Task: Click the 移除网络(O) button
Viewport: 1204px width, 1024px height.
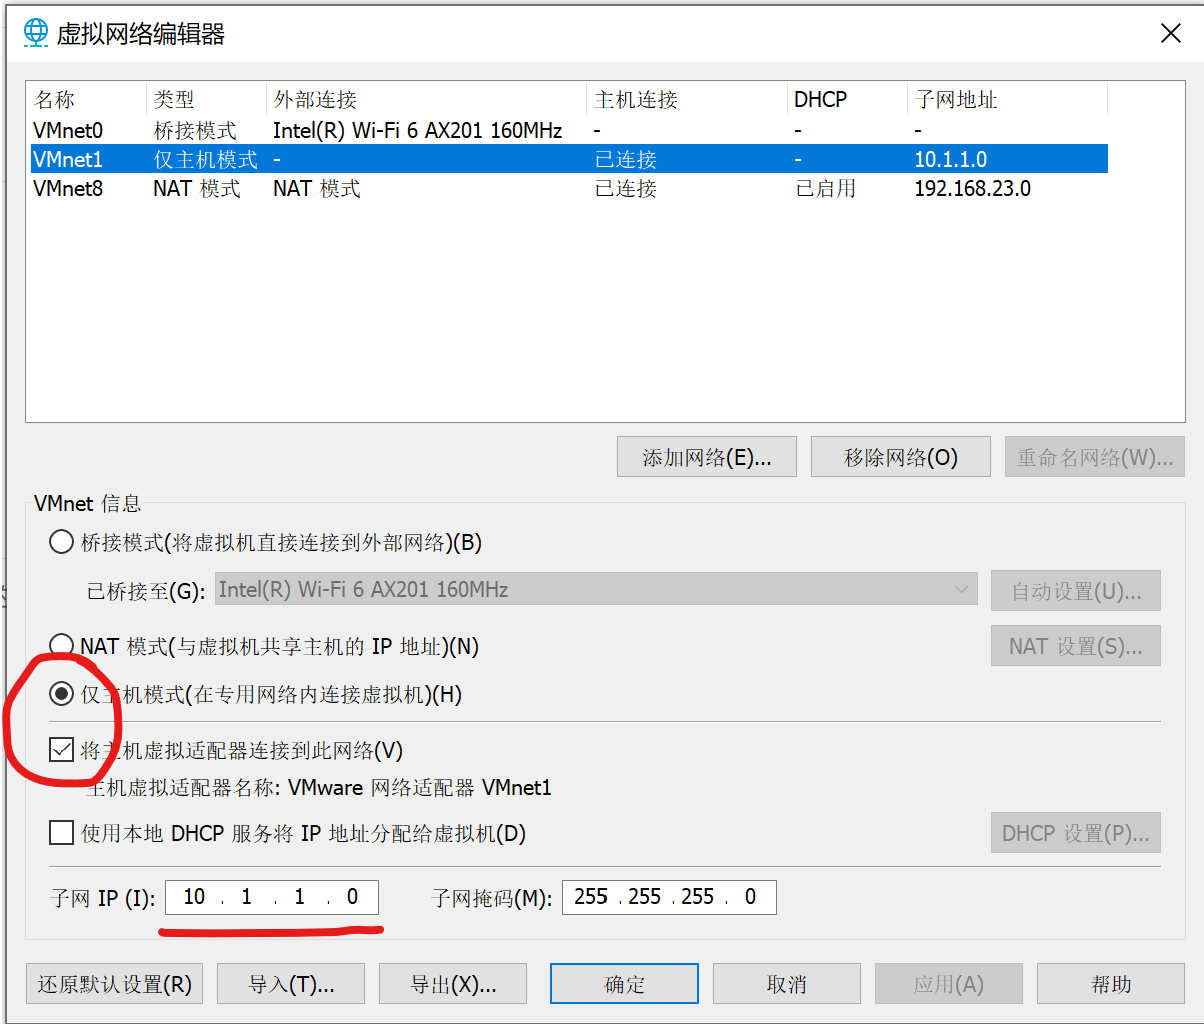Action: click(901, 457)
